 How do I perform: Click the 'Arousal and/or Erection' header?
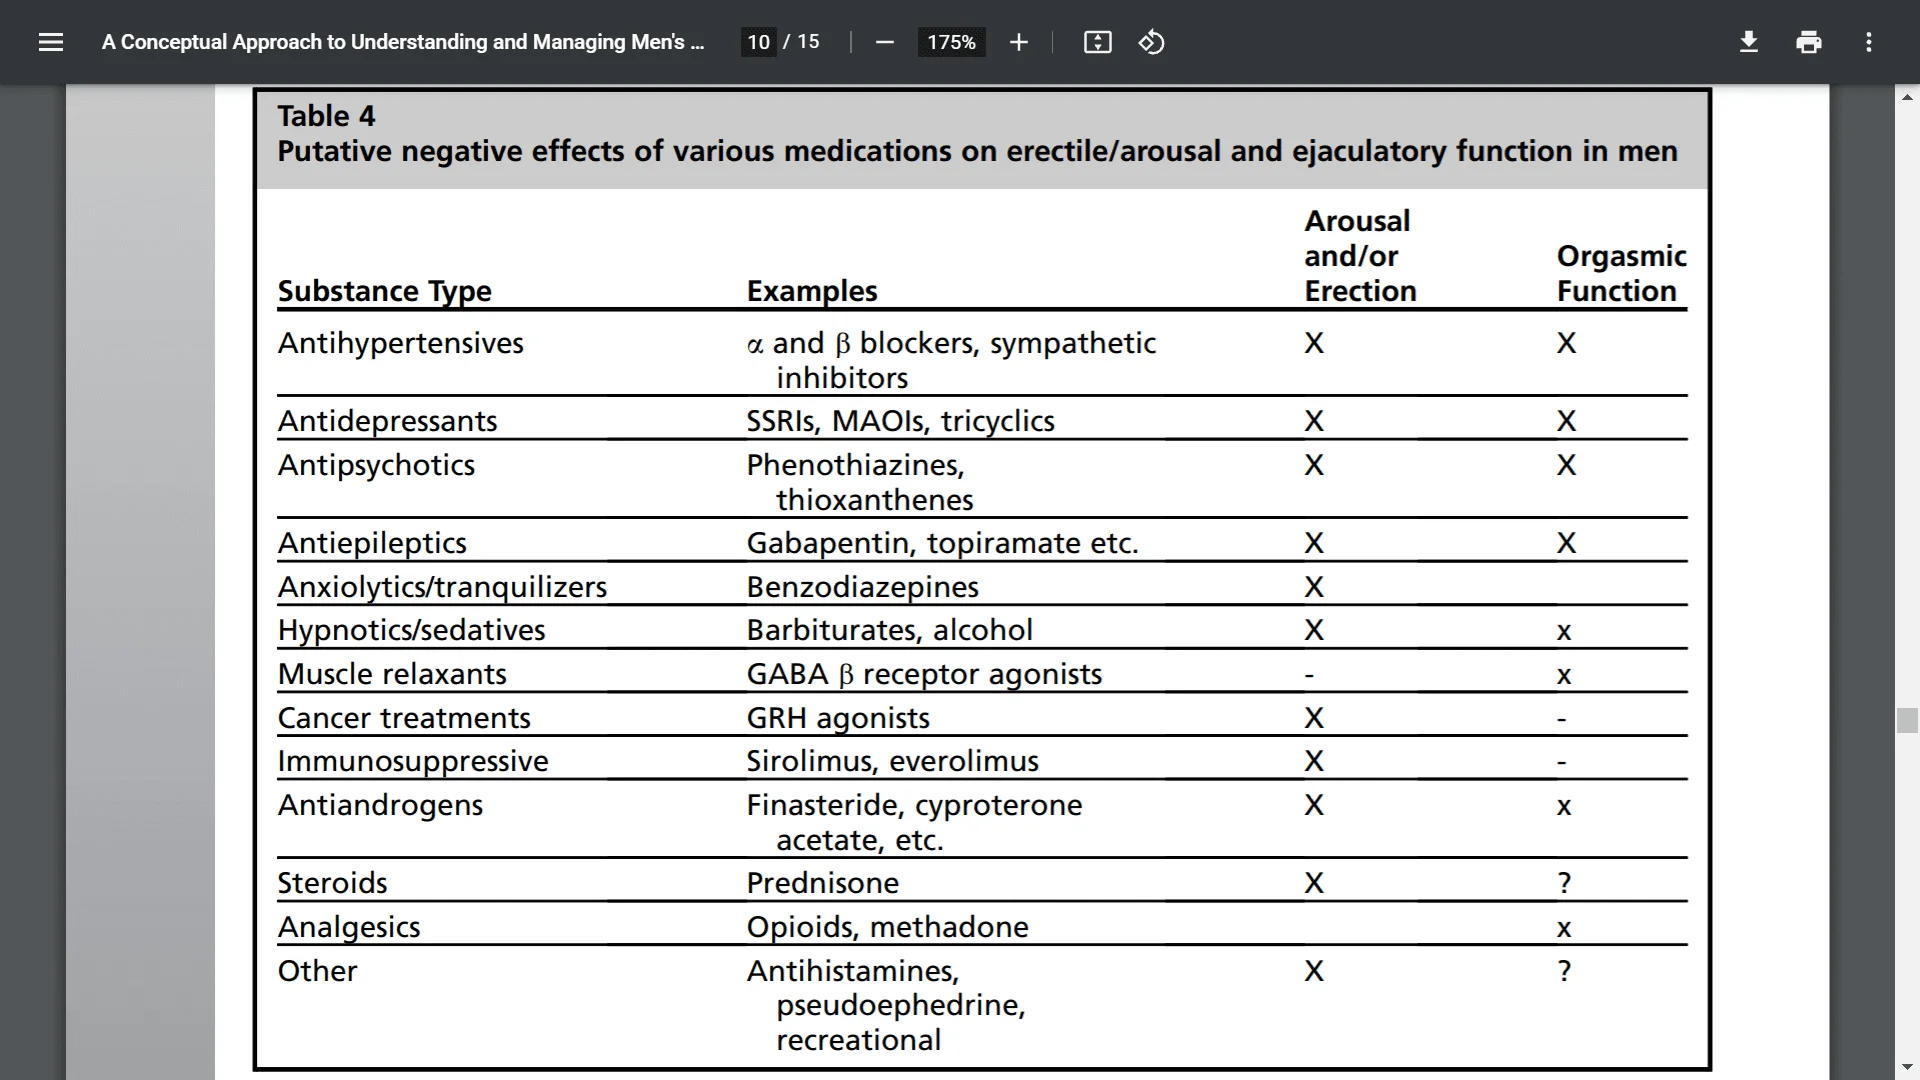point(1360,256)
